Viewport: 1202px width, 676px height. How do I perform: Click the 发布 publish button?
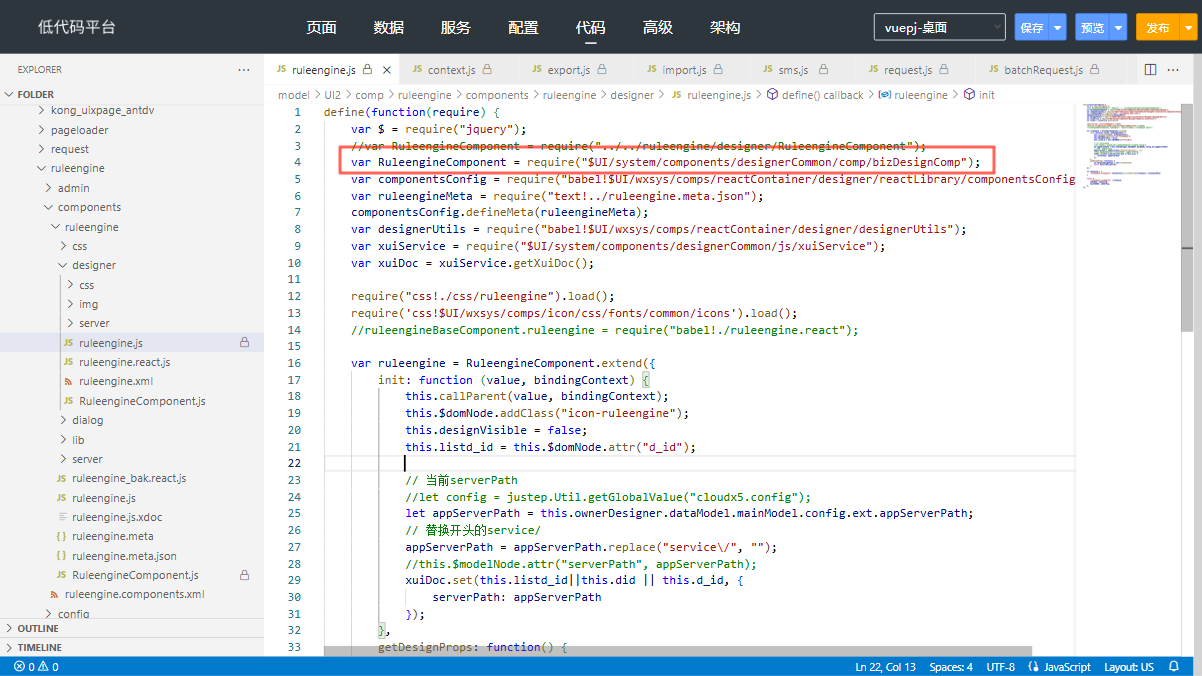1158,28
